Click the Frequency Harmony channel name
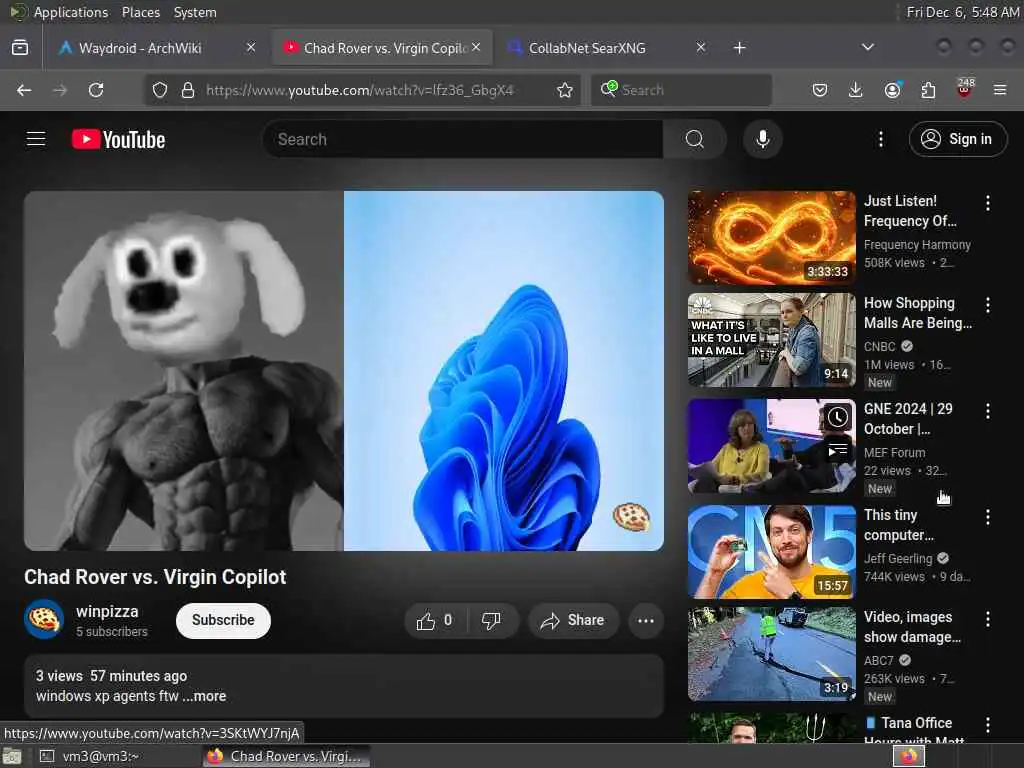Image resolution: width=1024 pixels, height=768 pixels. (x=917, y=245)
